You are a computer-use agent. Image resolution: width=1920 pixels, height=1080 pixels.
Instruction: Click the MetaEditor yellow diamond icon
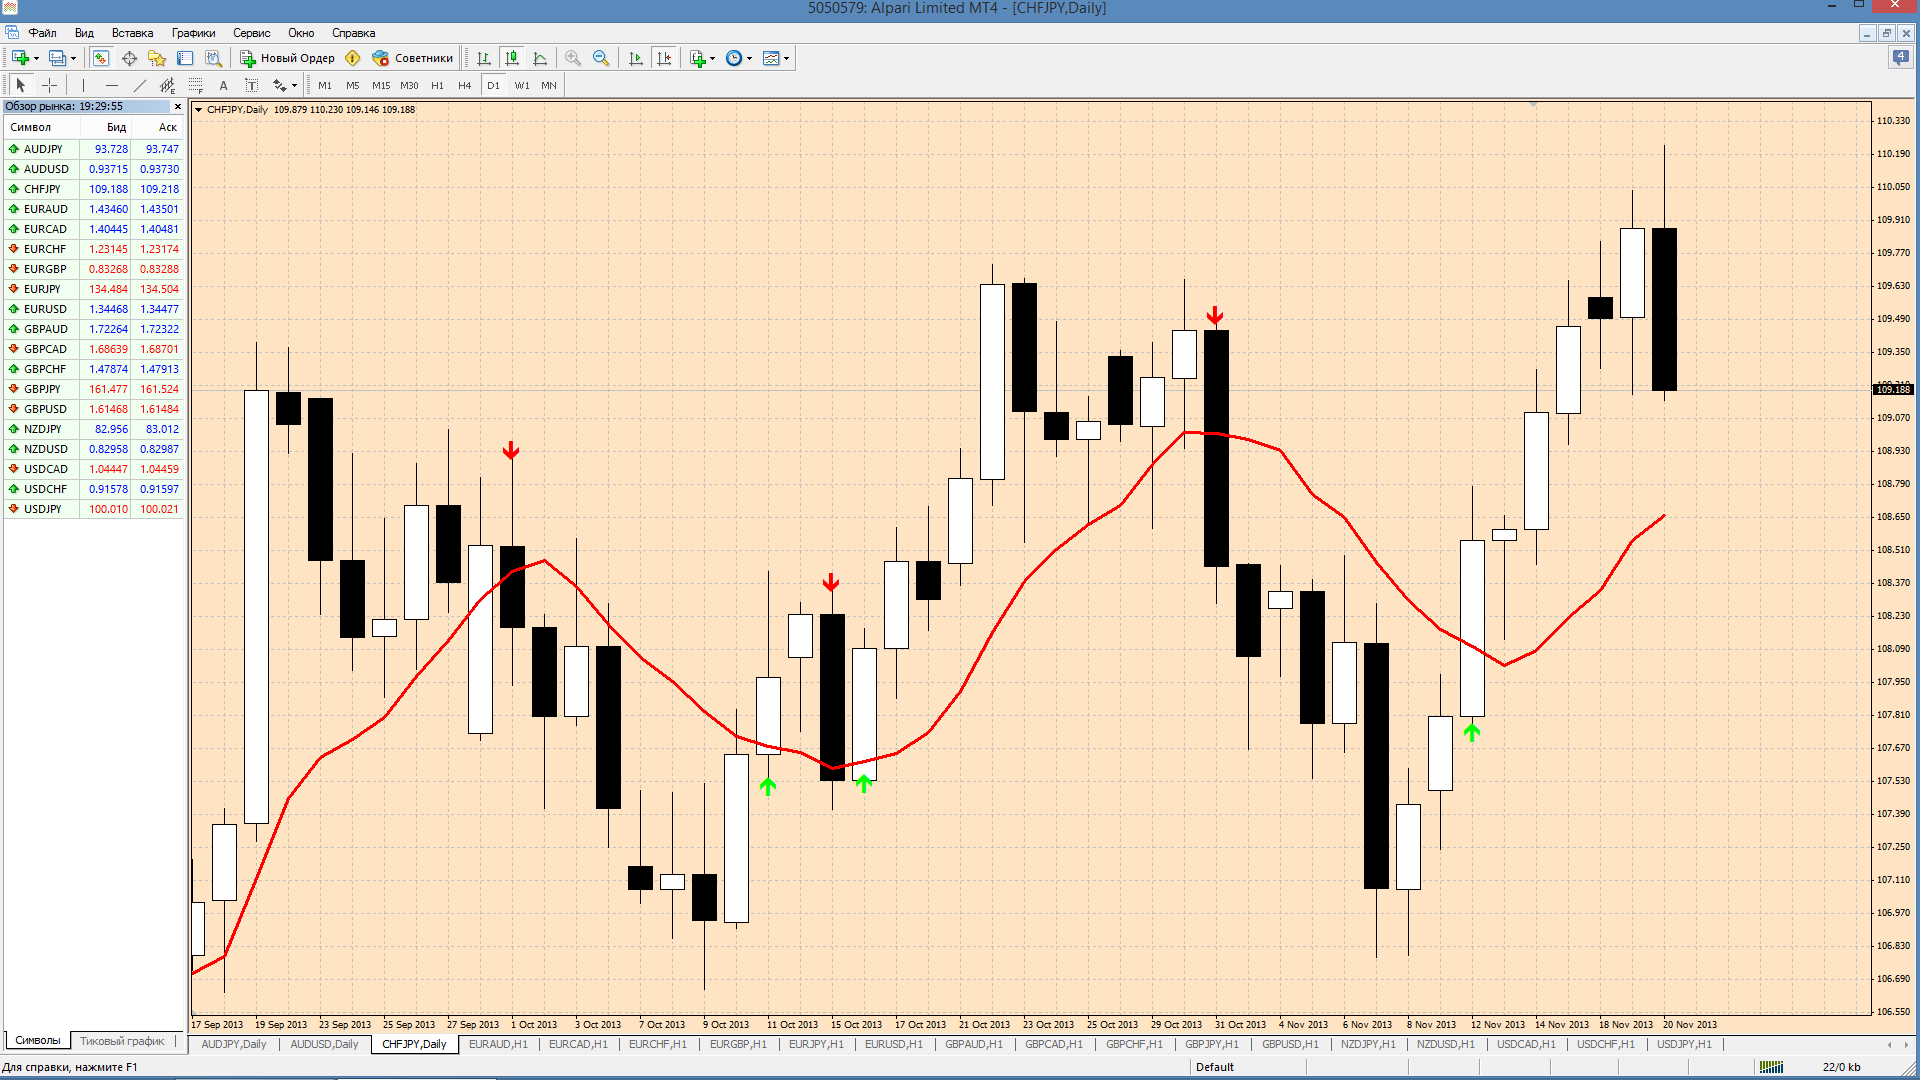click(352, 58)
